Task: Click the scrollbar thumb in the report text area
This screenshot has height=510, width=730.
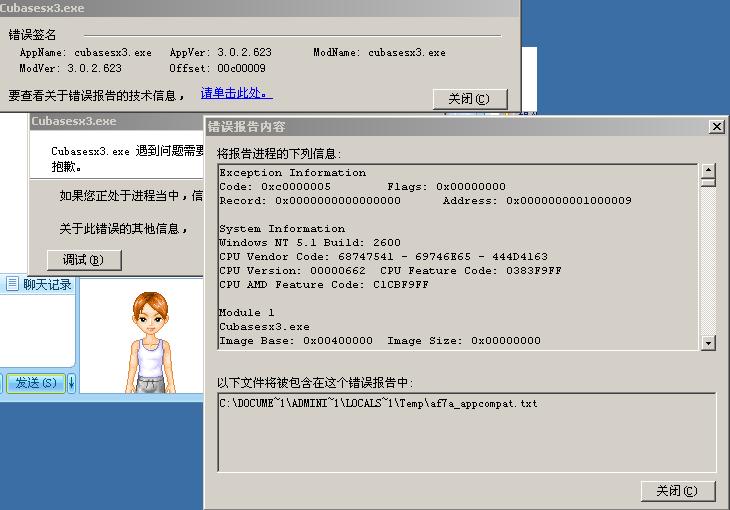Action: click(x=708, y=182)
